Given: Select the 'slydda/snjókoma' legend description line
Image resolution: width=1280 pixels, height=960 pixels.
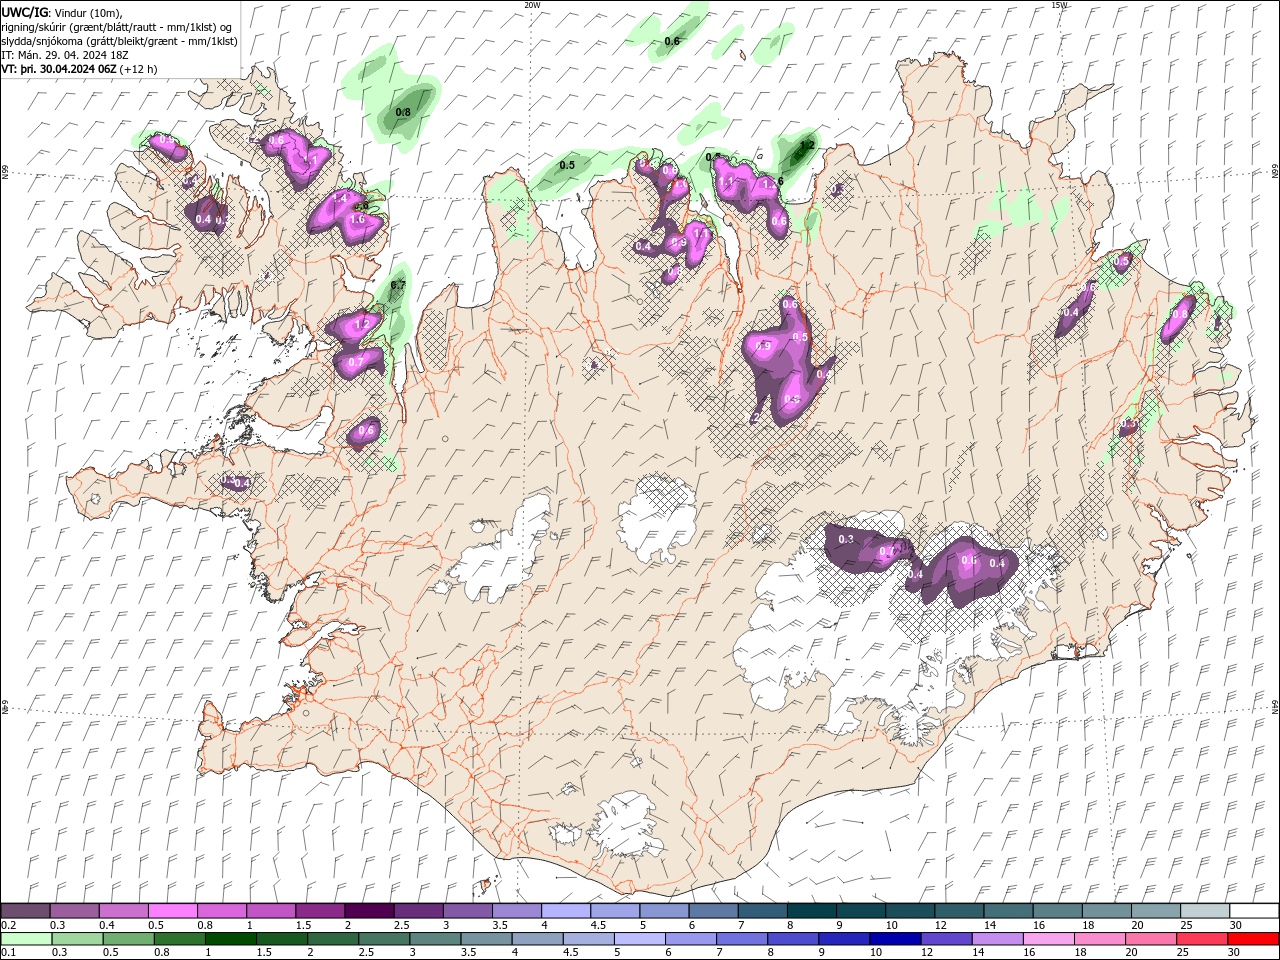Looking at the screenshot, I should [x=120, y=41].
